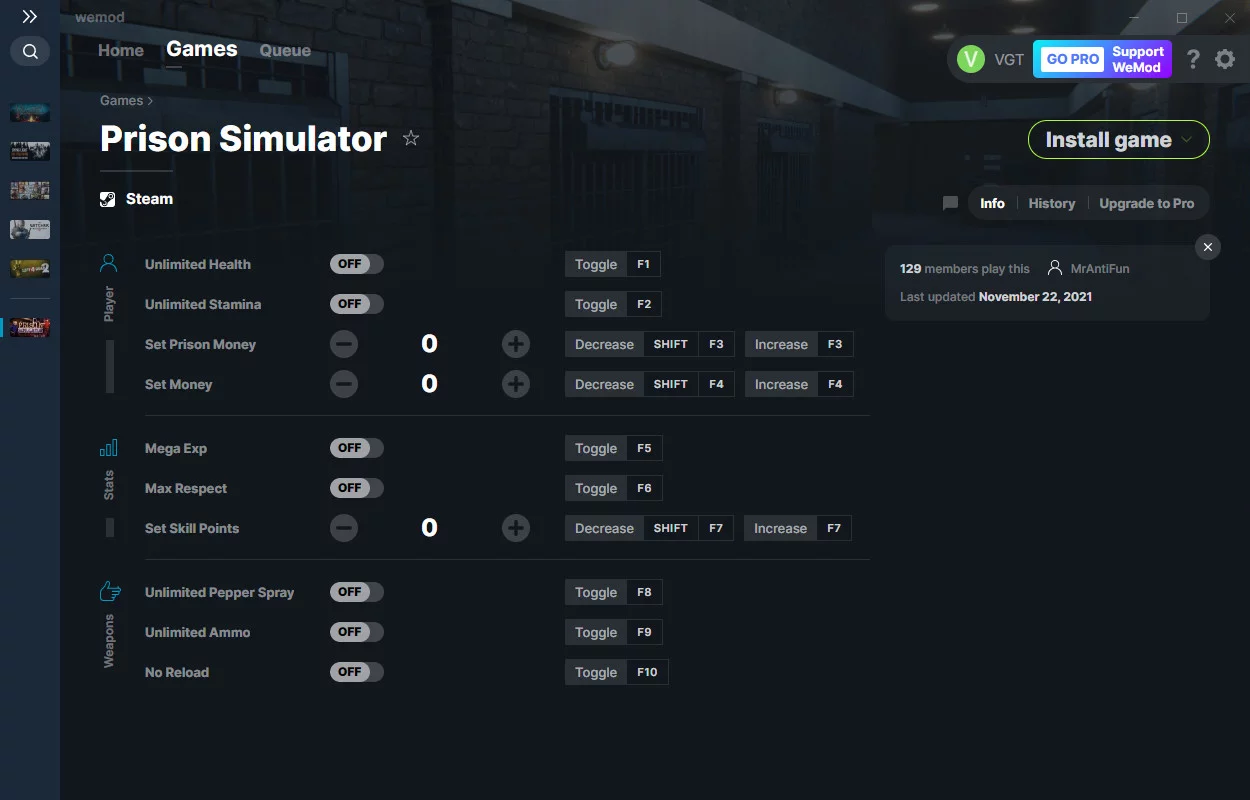The image size is (1250, 800).
Task: Increase Set Prison Money with plus icon
Action: coord(516,344)
